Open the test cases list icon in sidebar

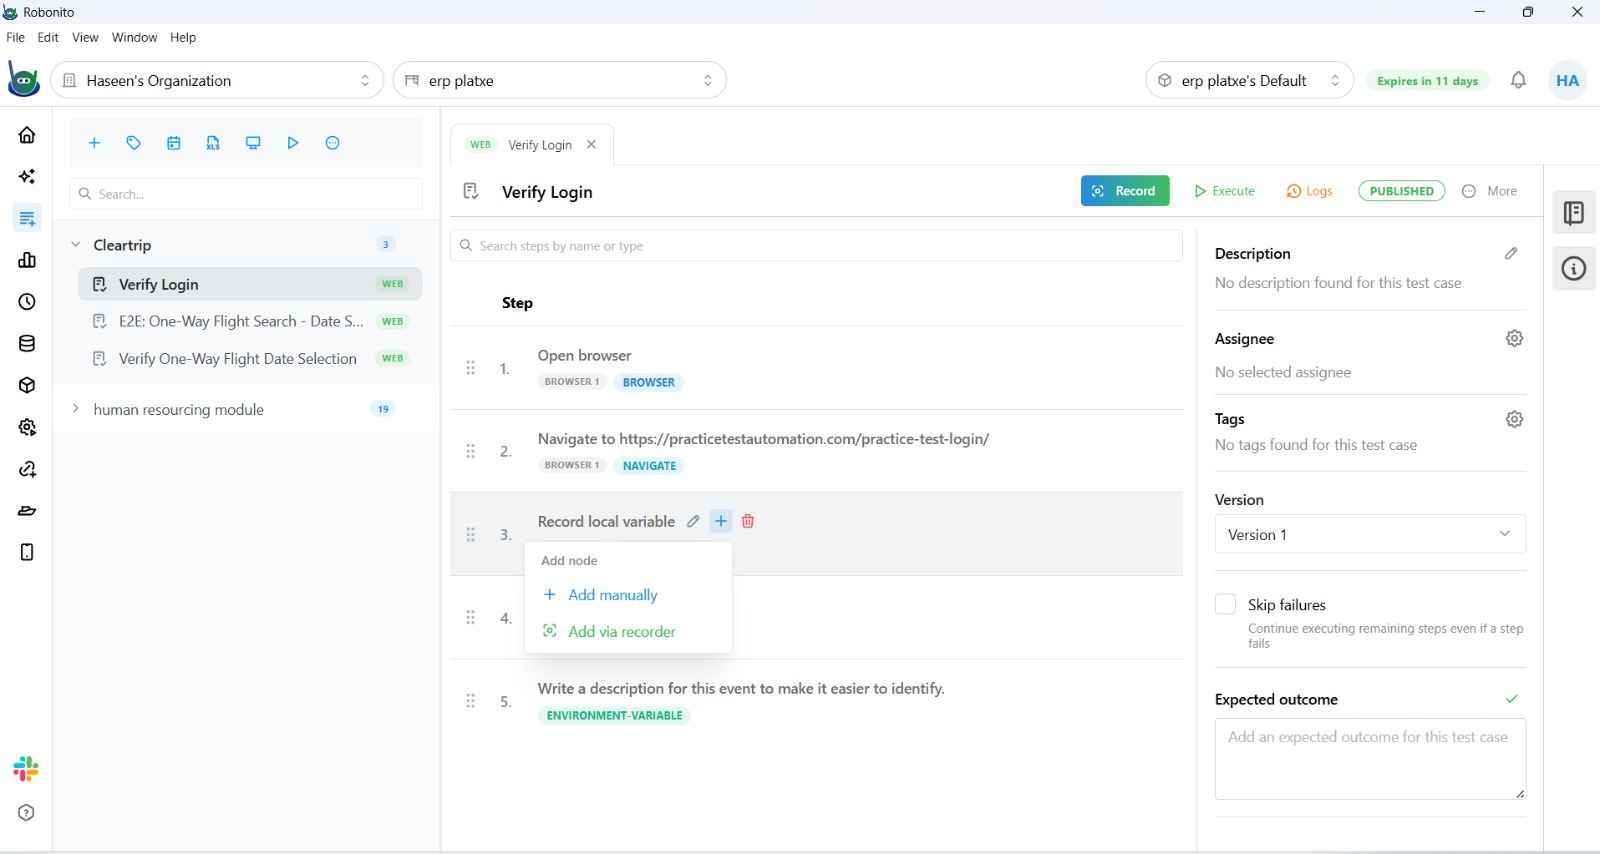click(27, 218)
